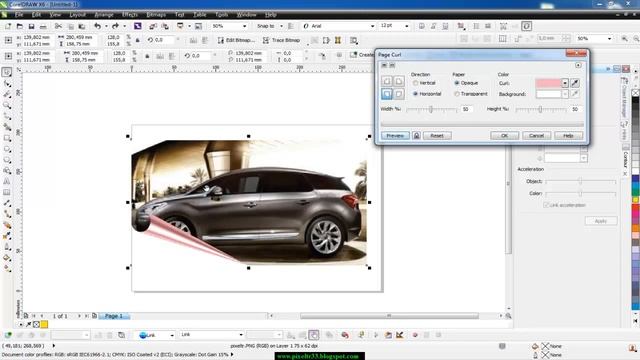Open the Undo history dropdown arrow
Screen dimensions: 640x360
click(x=106, y=26)
